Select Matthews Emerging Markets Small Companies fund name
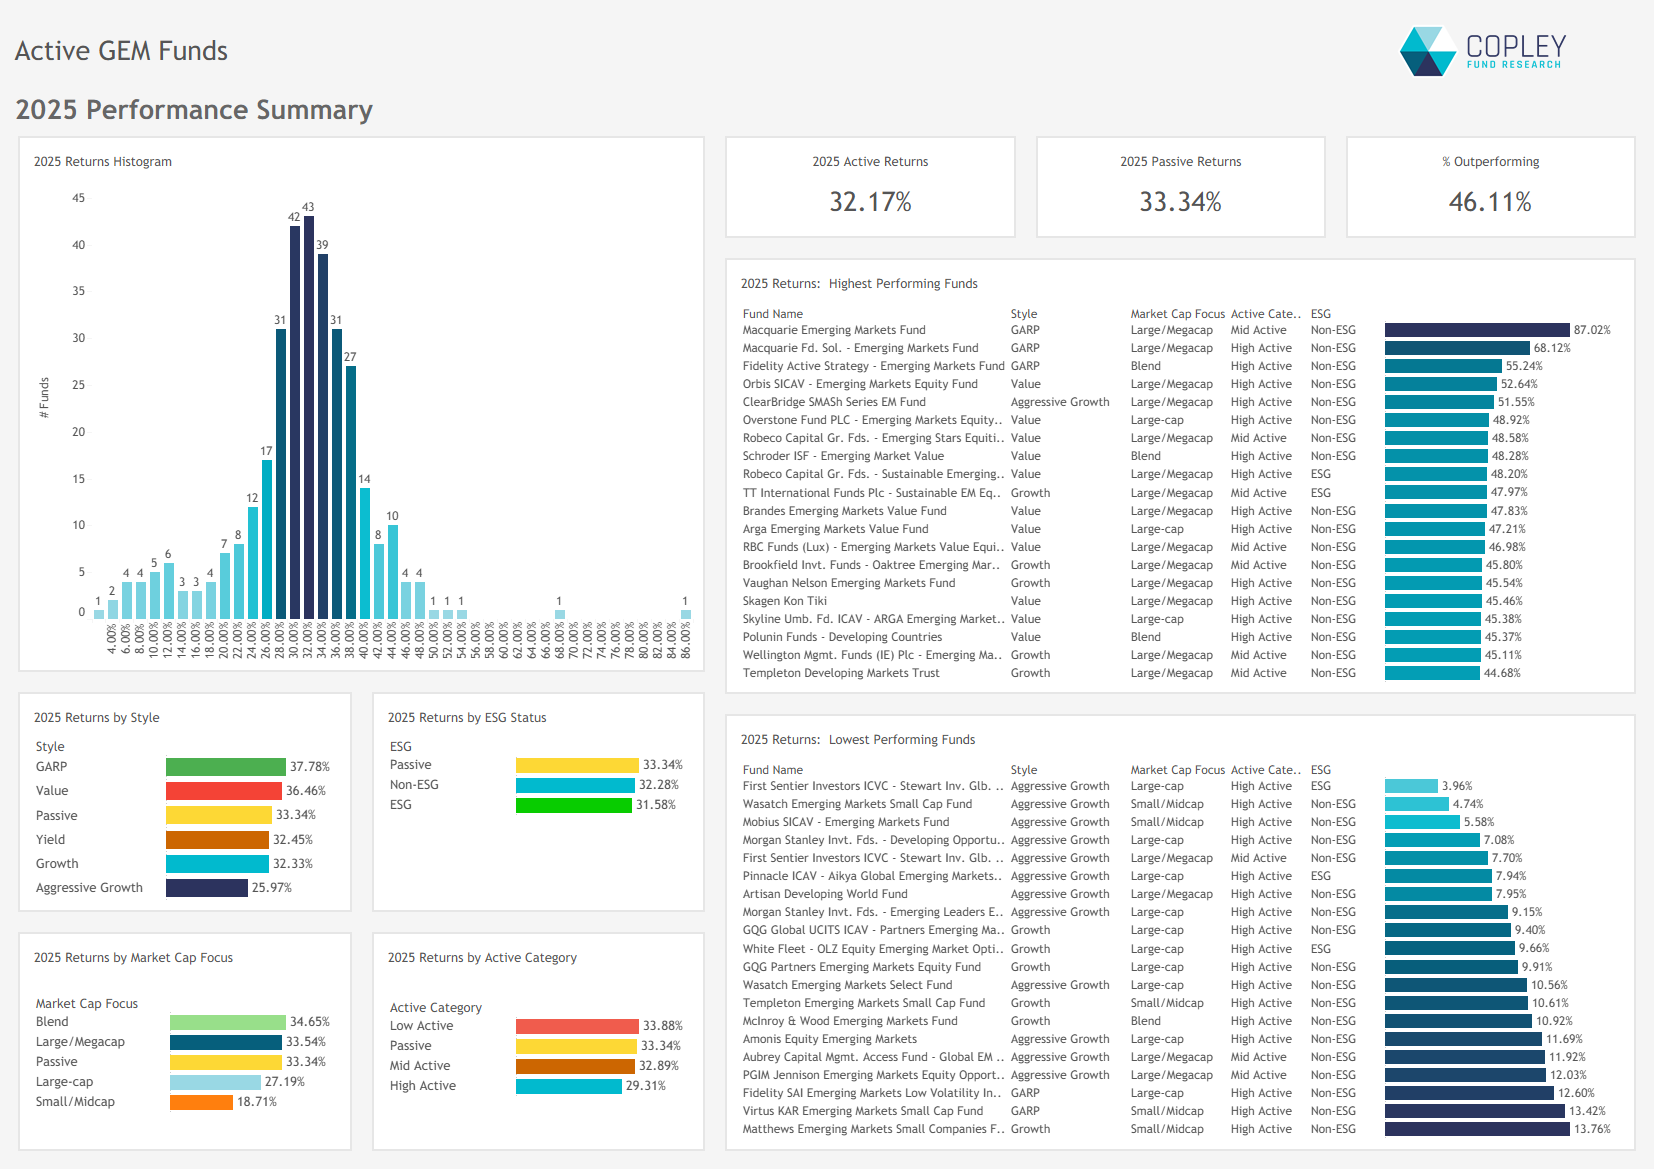1654x1169 pixels. coord(873,1129)
